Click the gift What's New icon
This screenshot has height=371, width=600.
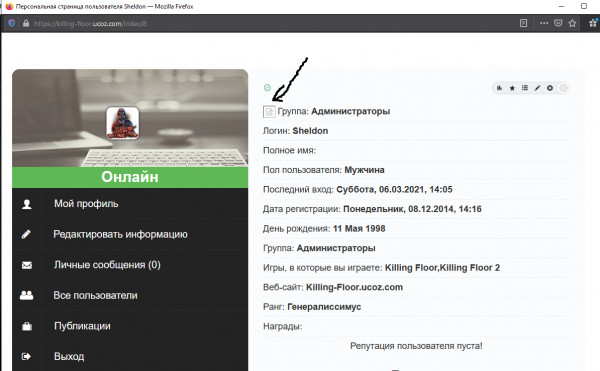[593, 23]
